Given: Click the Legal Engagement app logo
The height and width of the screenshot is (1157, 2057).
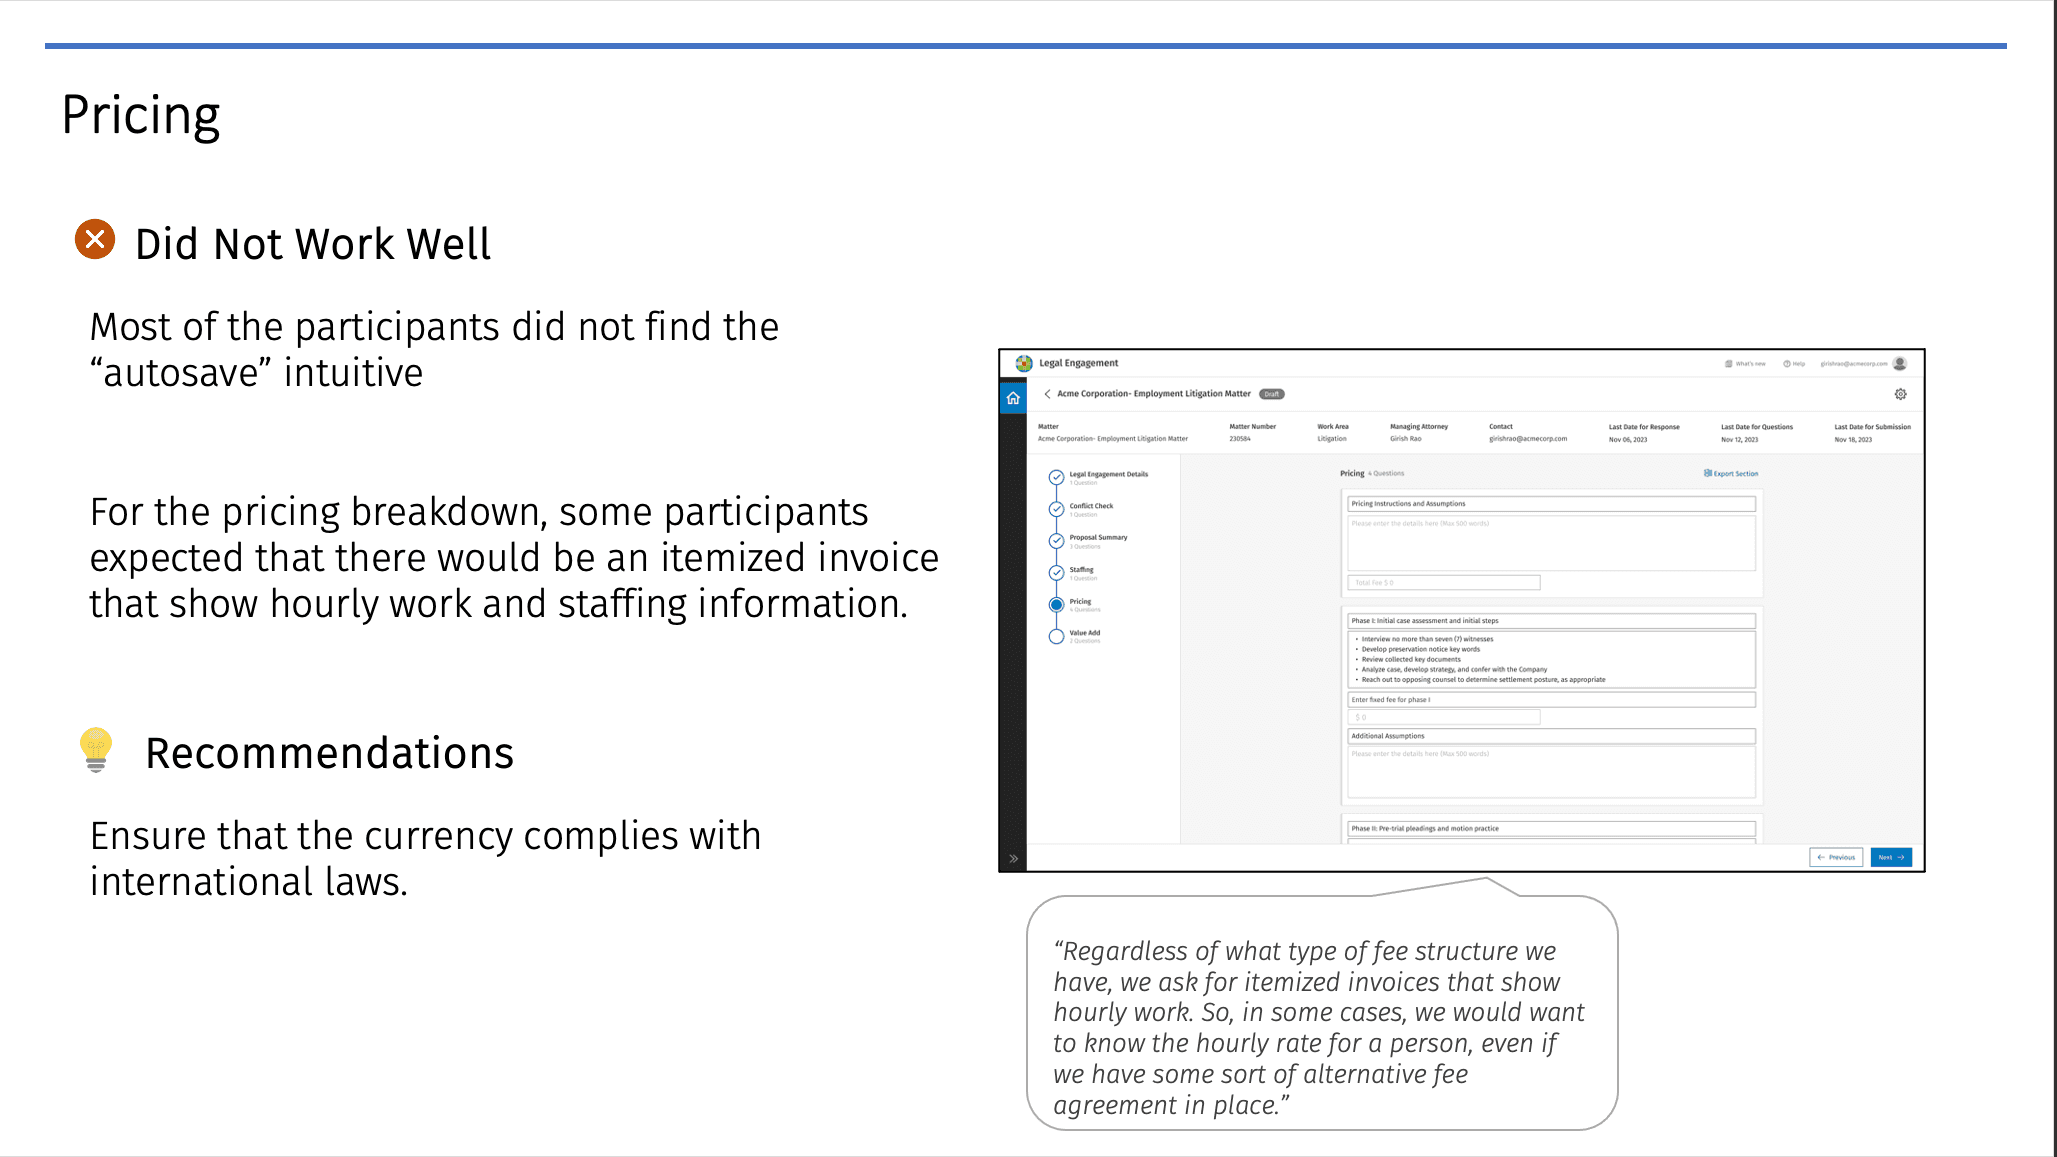Looking at the screenshot, I should tap(1024, 363).
